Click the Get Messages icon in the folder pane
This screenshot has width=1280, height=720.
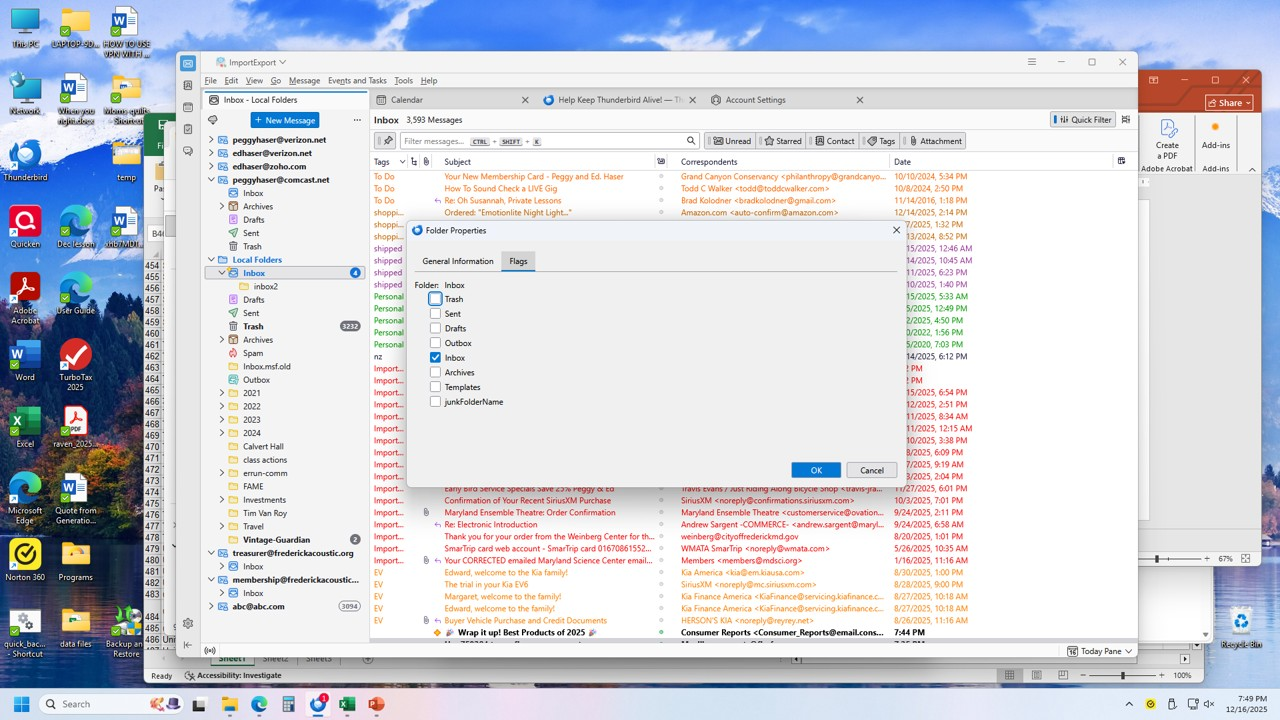212,120
